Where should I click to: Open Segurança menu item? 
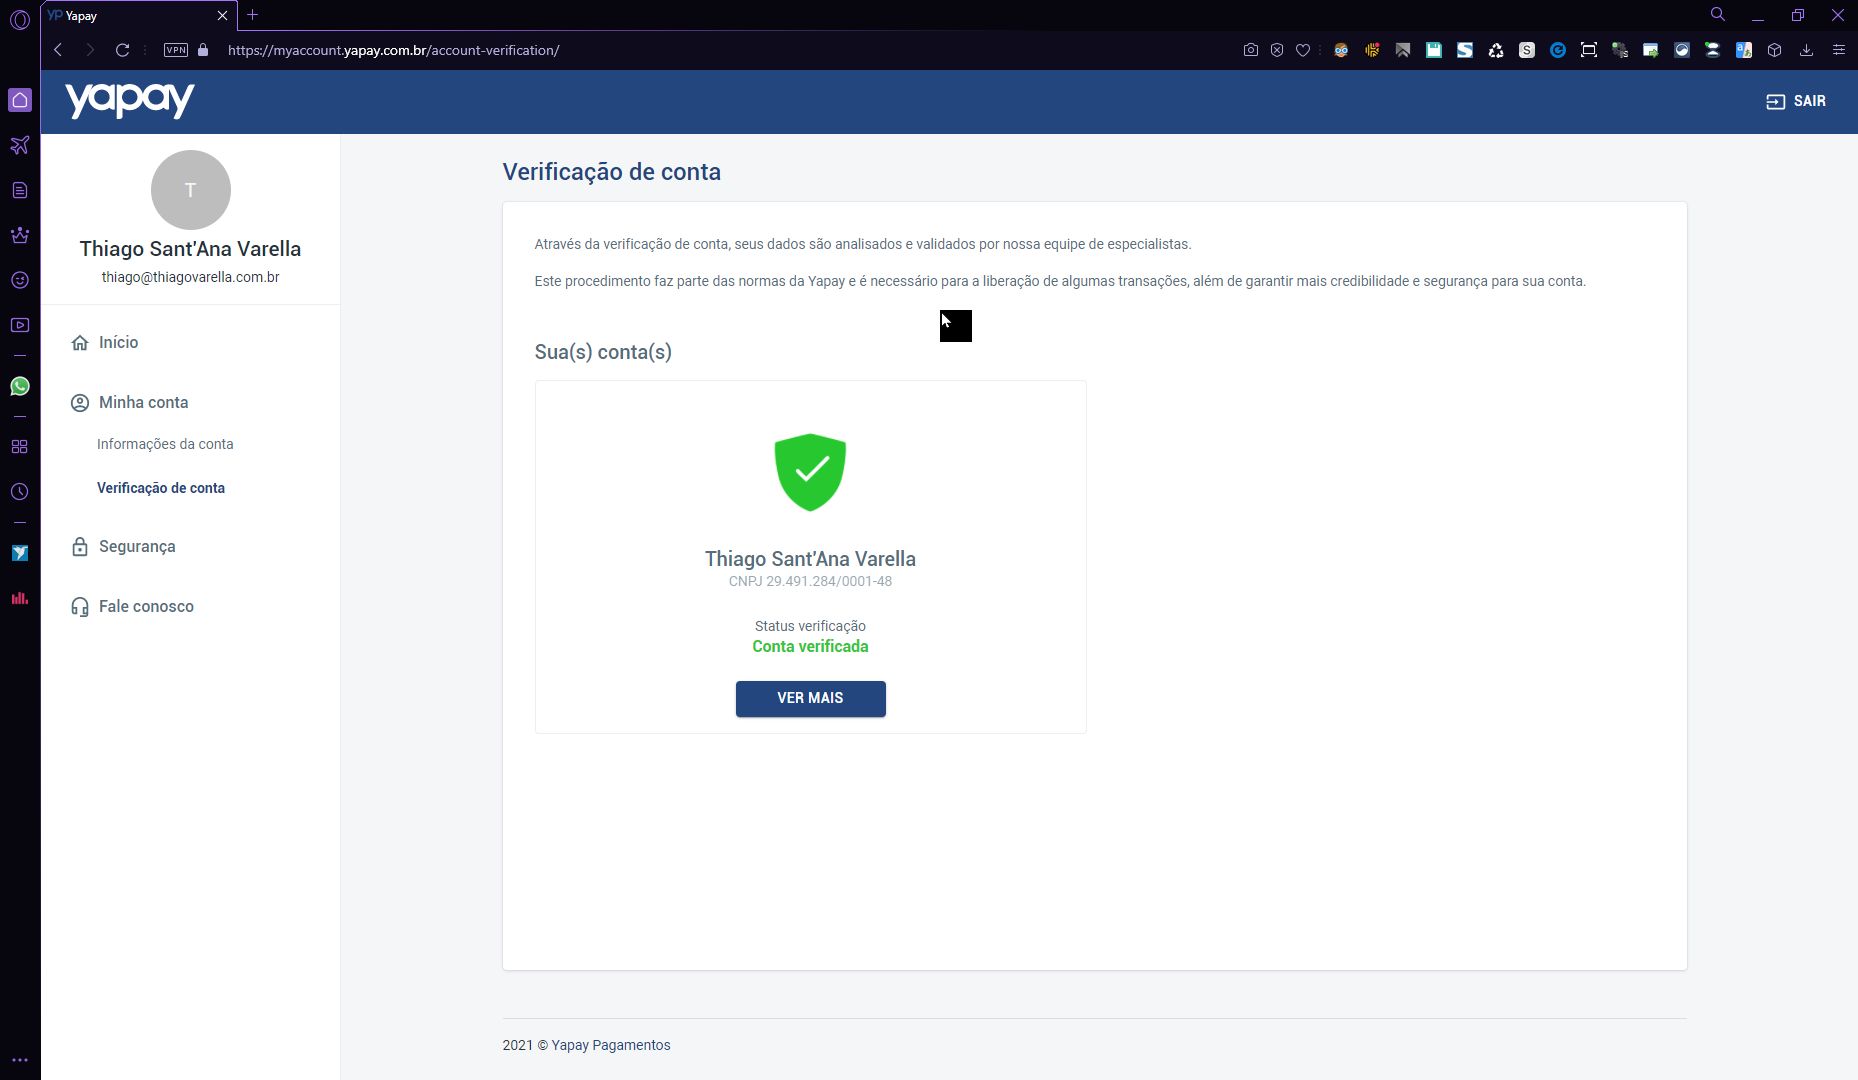pos(137,547)
